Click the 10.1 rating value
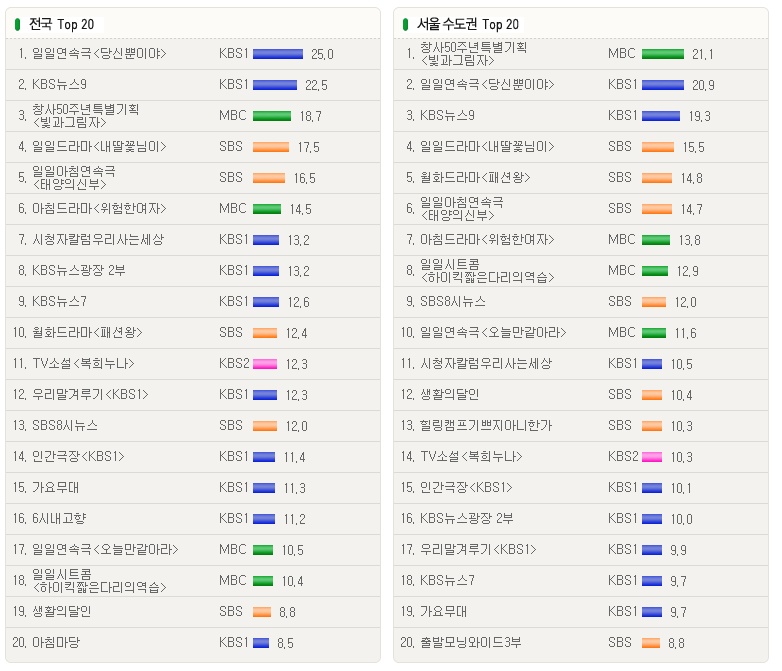Screen dimensions: 782x671 pyautogui.click(x=681, y=488)
